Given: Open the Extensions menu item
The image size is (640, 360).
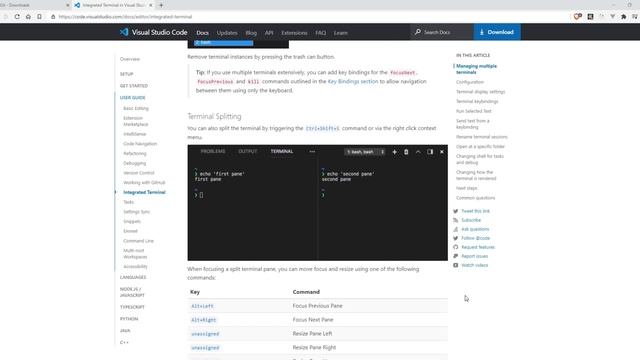Looking at the screenshot, I should tap(294, 33).
